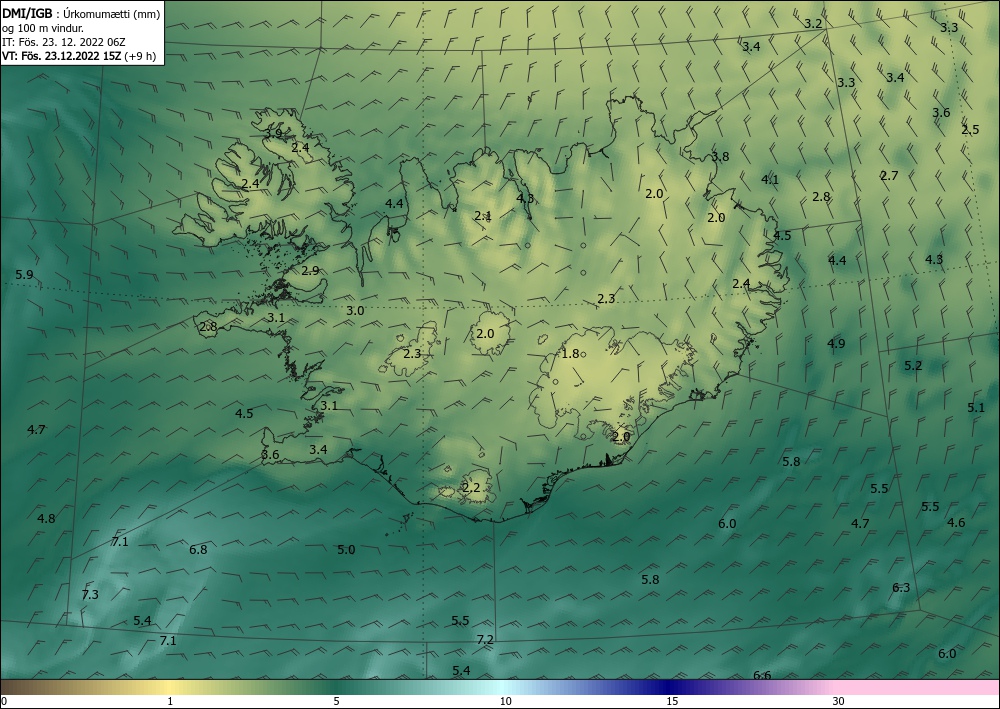1000x709 pixels.
Task: Click the map value "2.5"
Action: coord(970,130)
